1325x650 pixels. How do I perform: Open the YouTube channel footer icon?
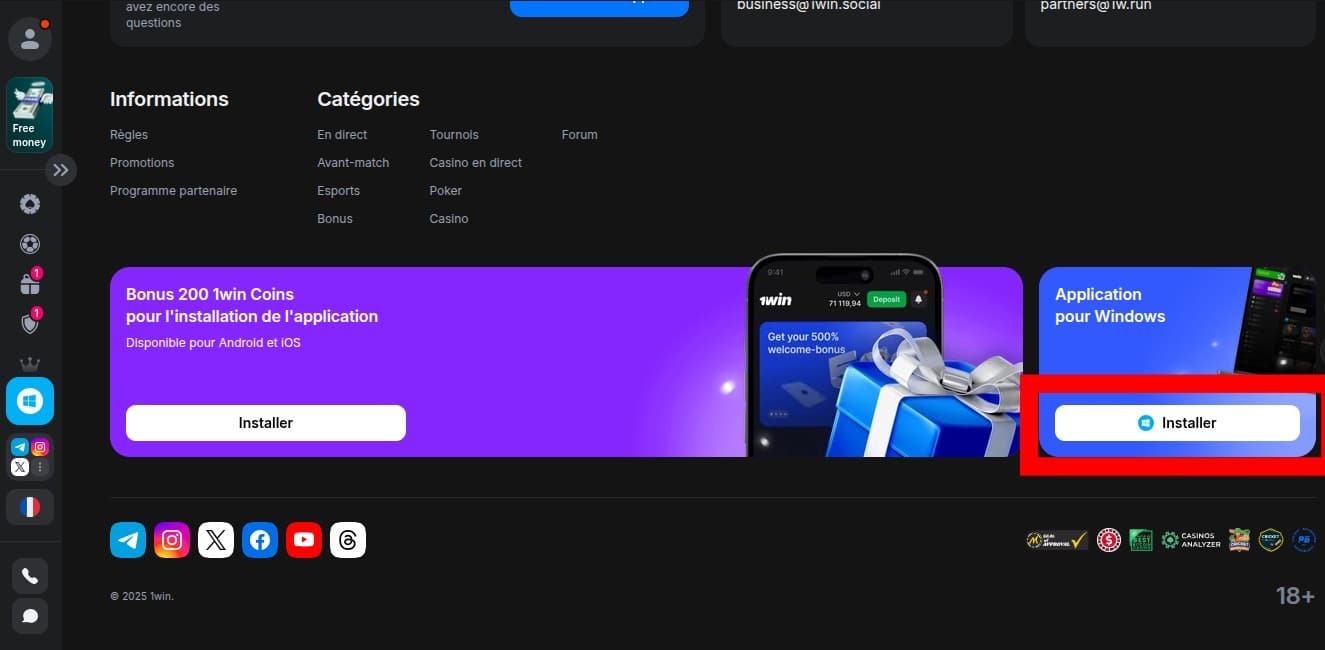pyautogui.click(x=304, y=540)
